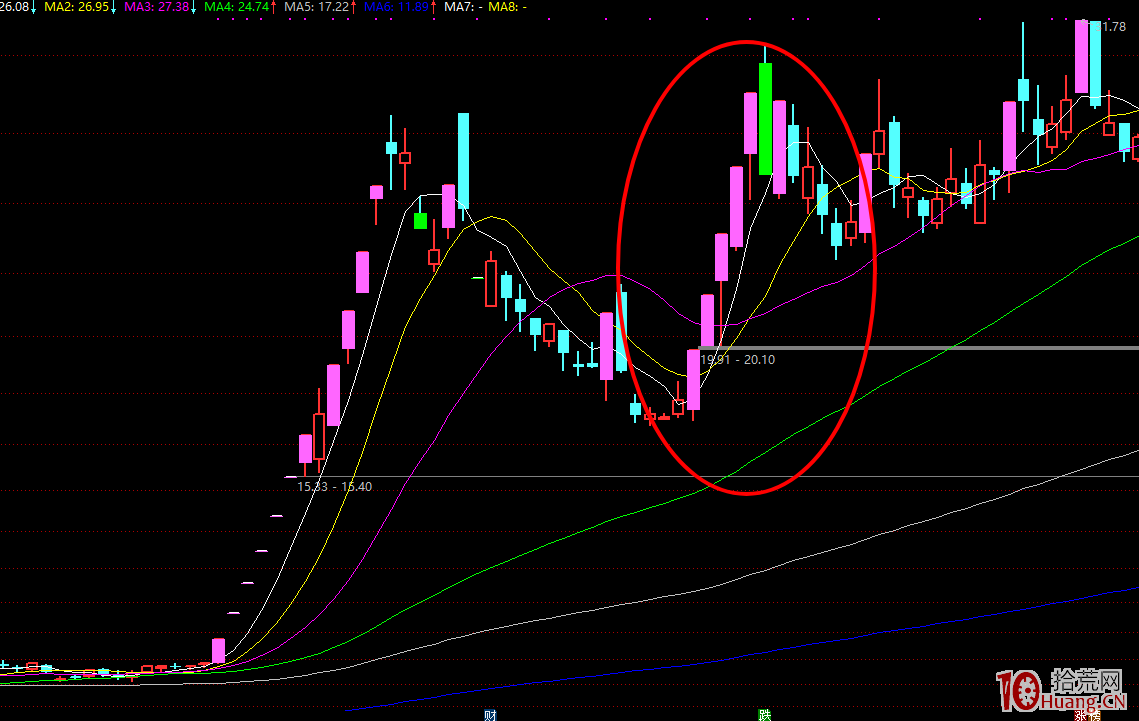Image resolution: width=1139 pixels, height=721 pixels.
Task: Click the cyan down arrow after MA2 value
Action: click(112, 7)
